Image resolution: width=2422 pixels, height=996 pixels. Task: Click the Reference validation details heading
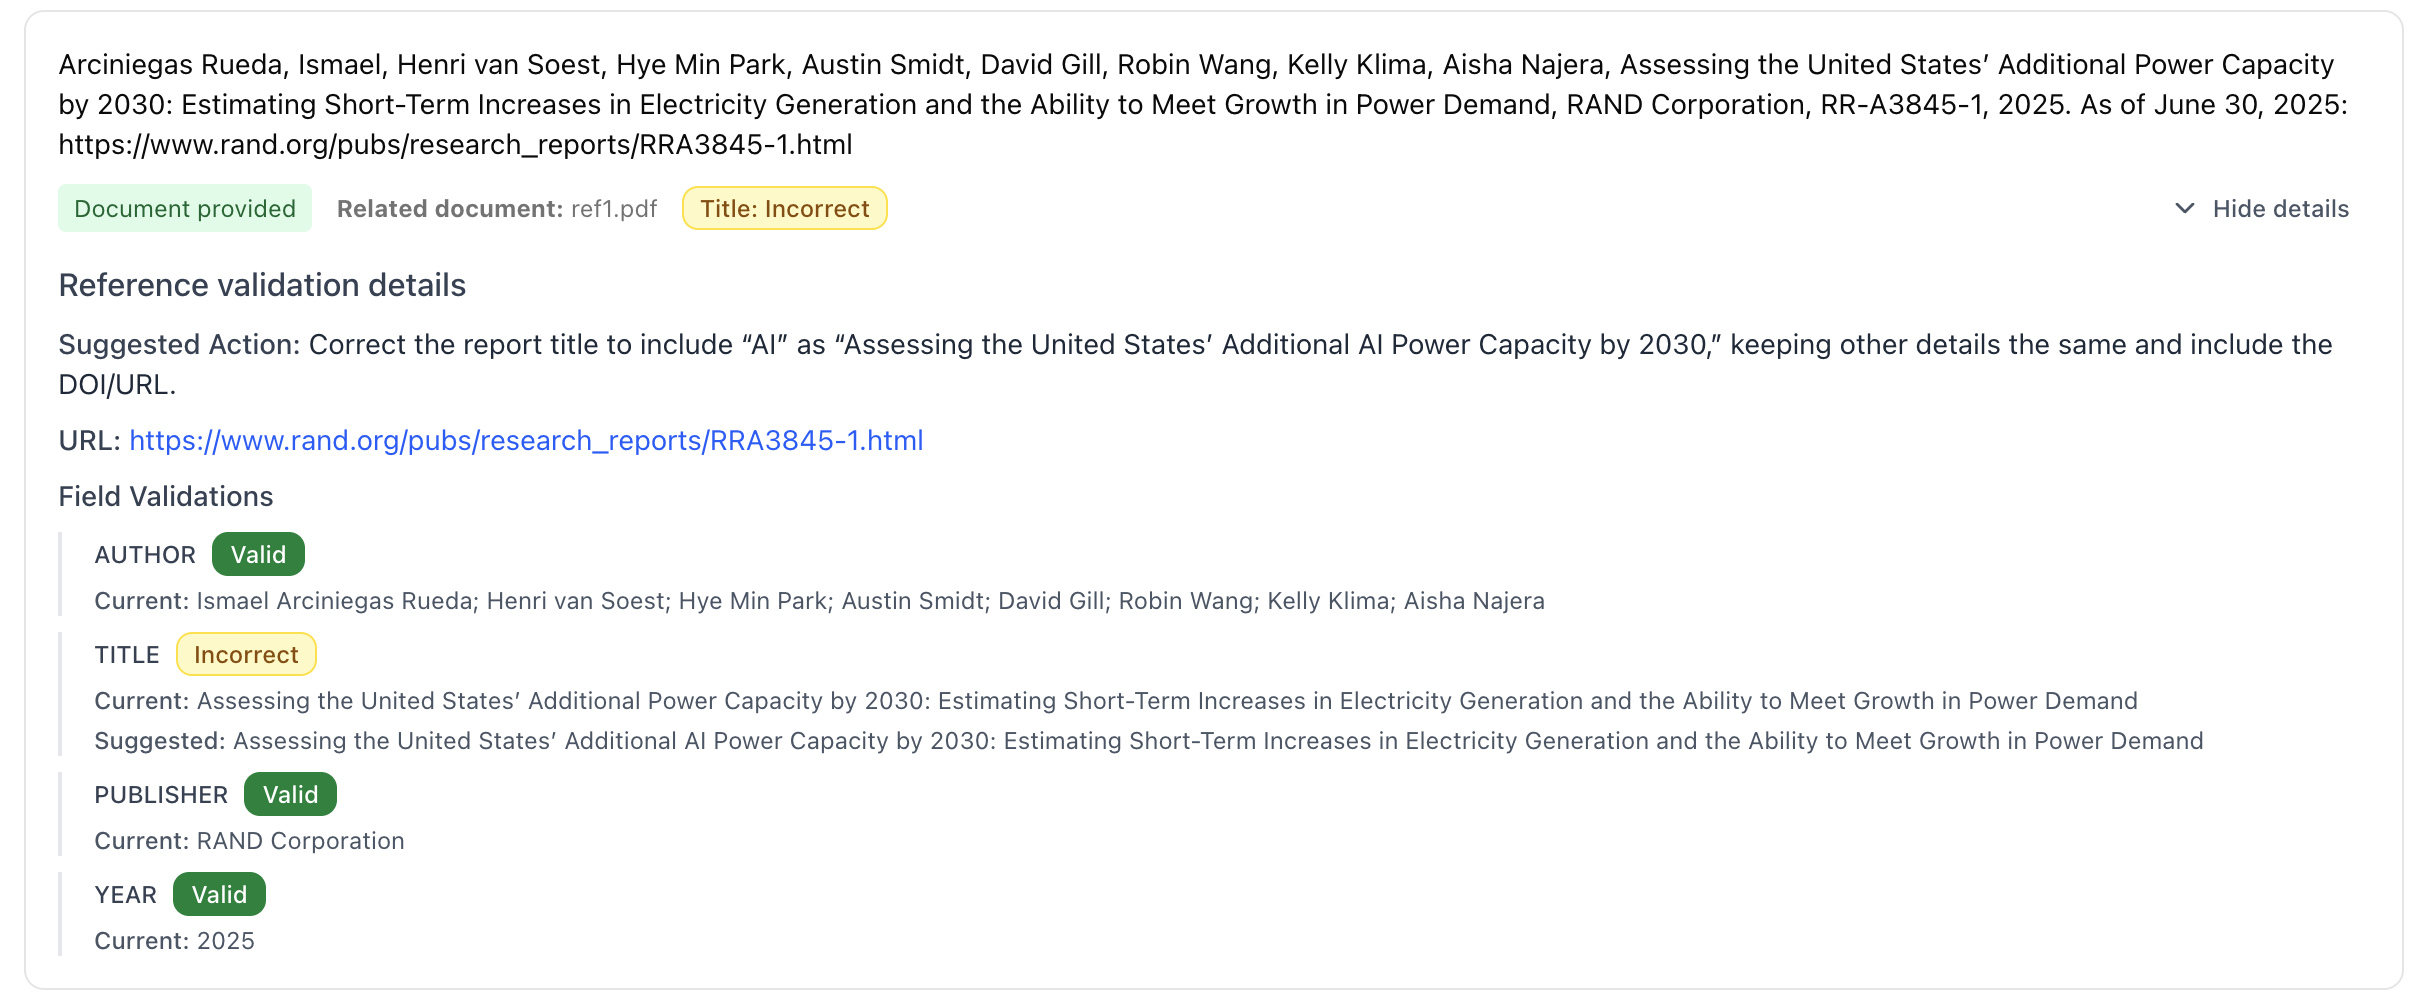click(262, 285)
